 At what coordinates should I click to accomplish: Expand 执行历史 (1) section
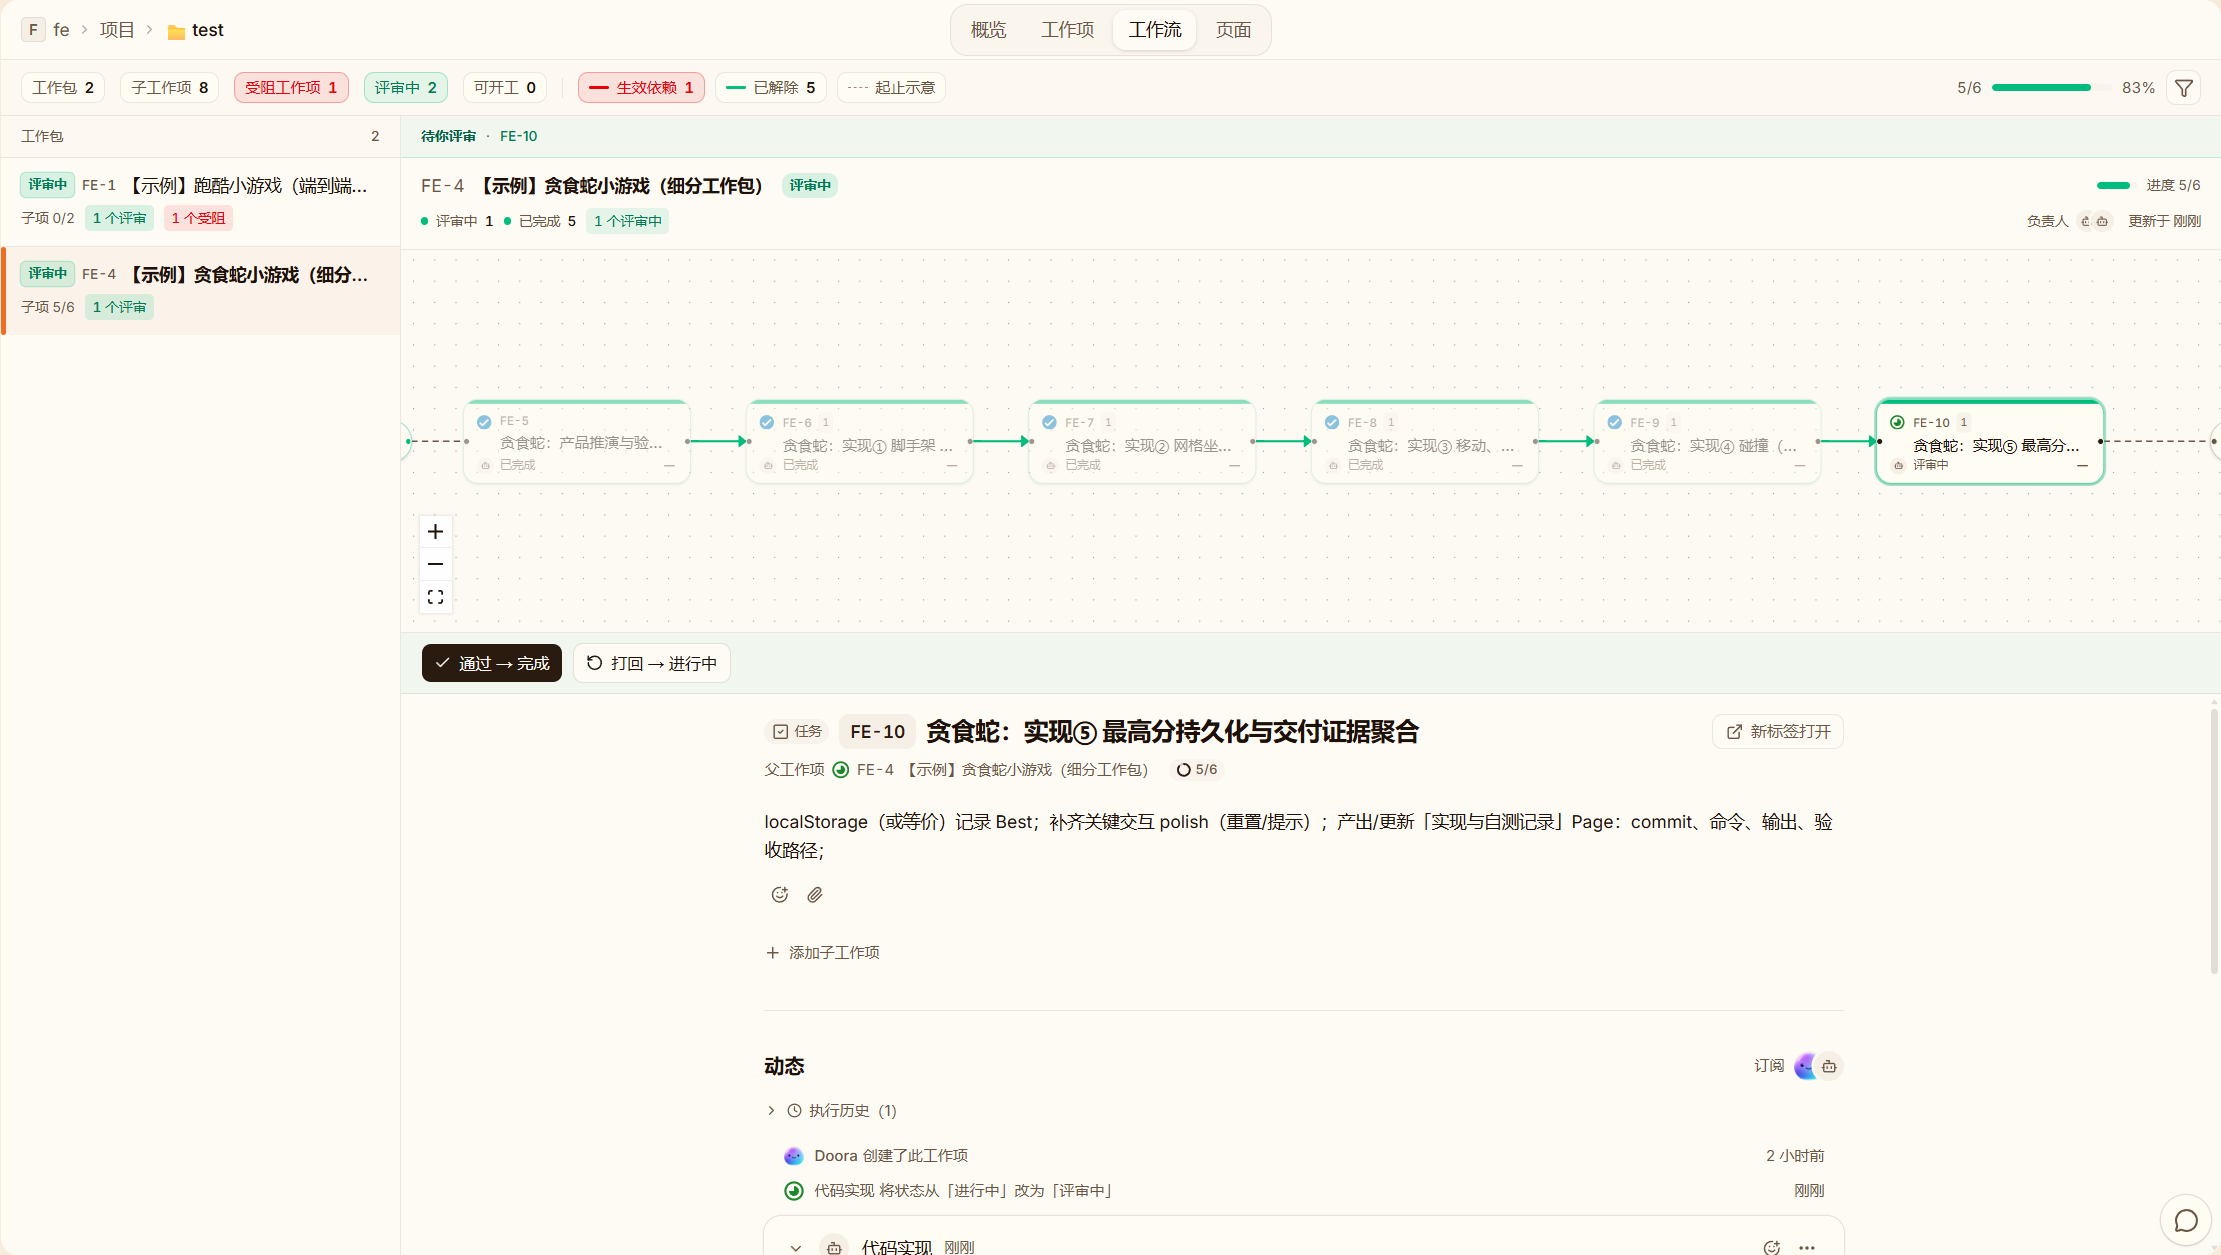click(x=831, y=1110)
